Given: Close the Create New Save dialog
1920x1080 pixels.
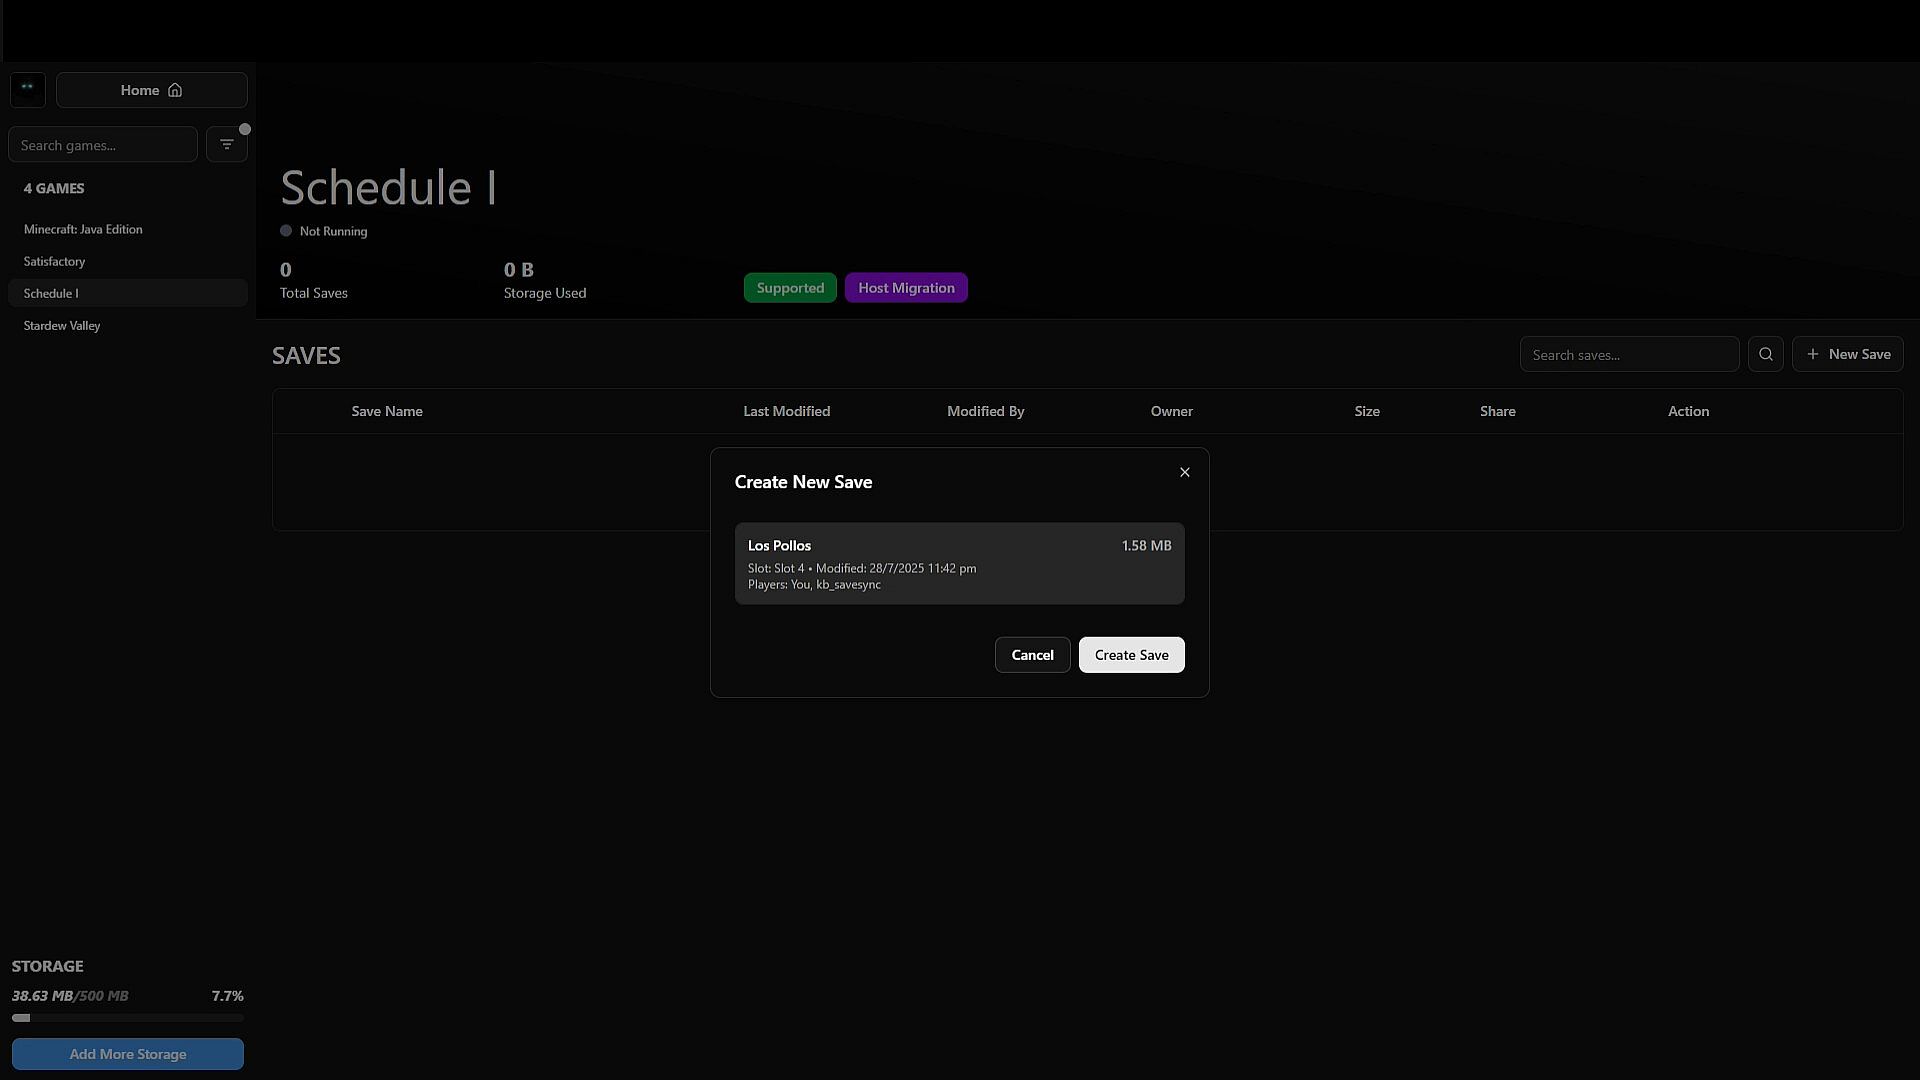Looking at the screenshot, I should [1185, 472].
